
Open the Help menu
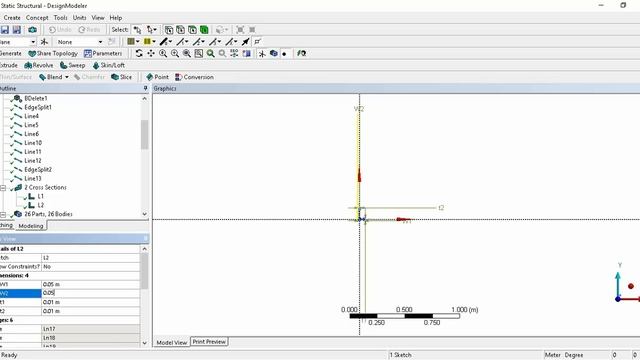[116, 18]
